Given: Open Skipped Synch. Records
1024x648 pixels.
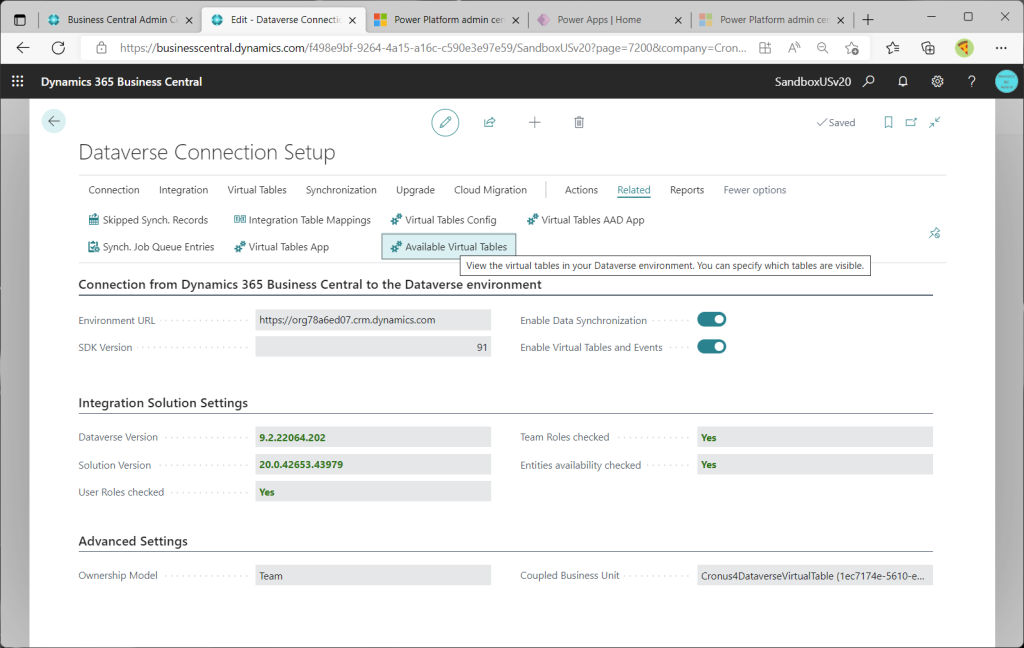Looking at the screenshot, I should pyautogui.click(x=148, y=220).
